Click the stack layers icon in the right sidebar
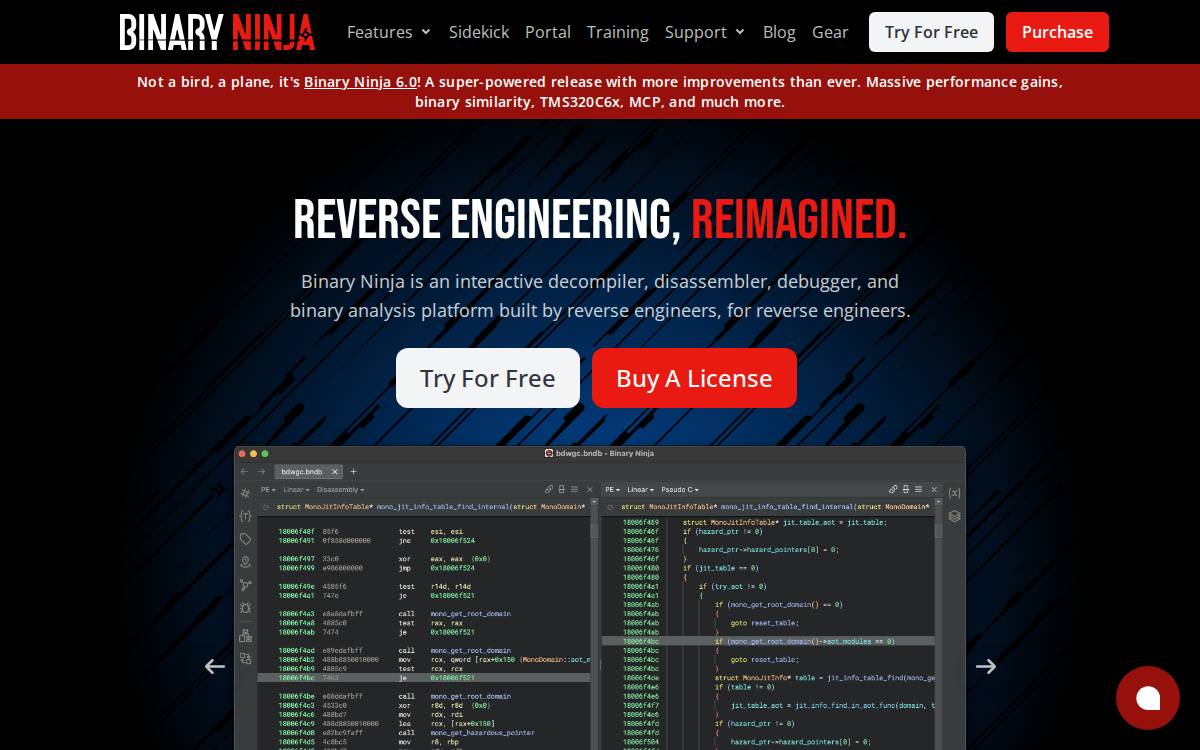Screen dimensions: 1200x750 954,516
